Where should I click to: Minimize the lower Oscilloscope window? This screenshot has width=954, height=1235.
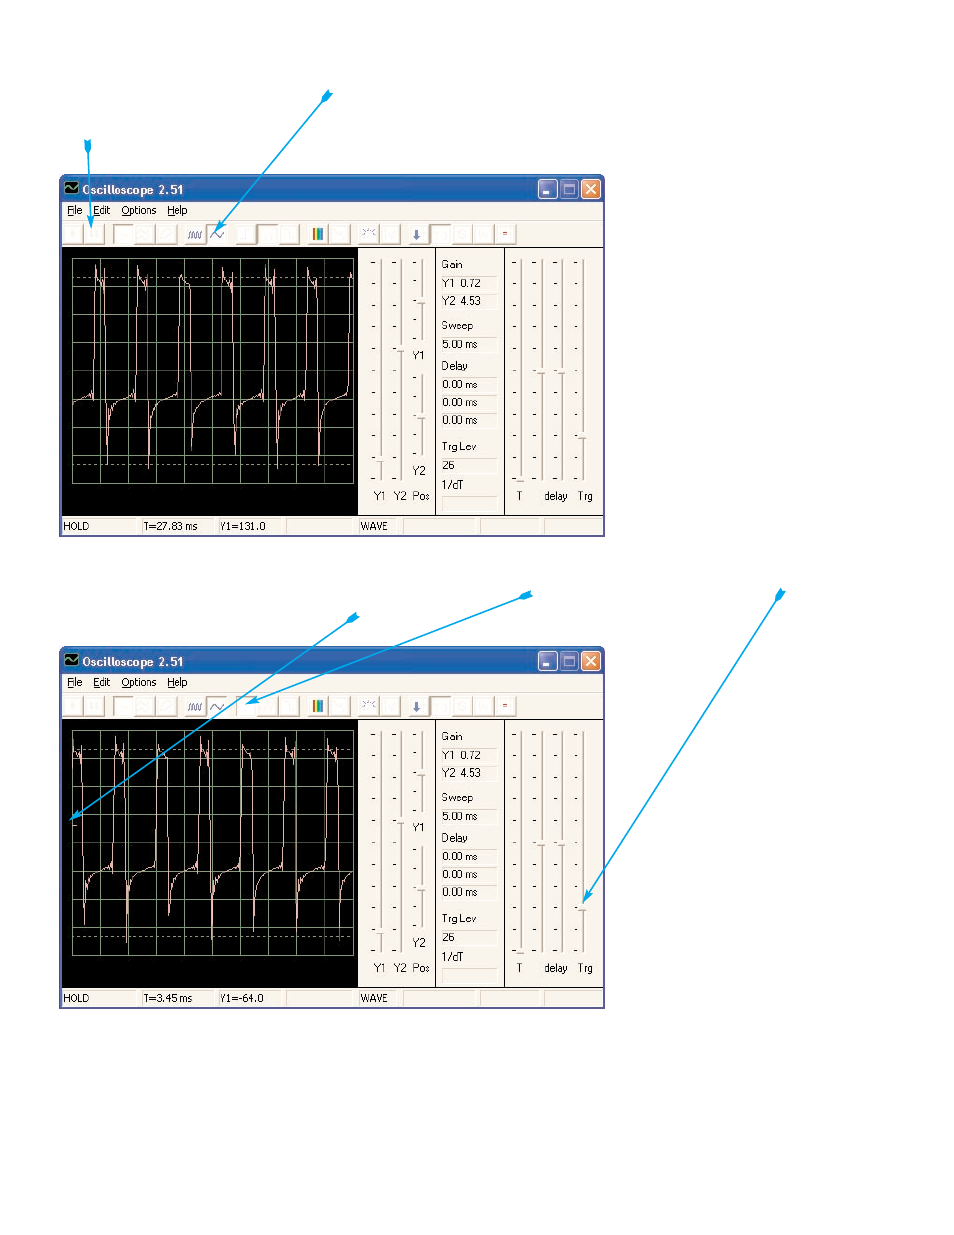point(547,661)
